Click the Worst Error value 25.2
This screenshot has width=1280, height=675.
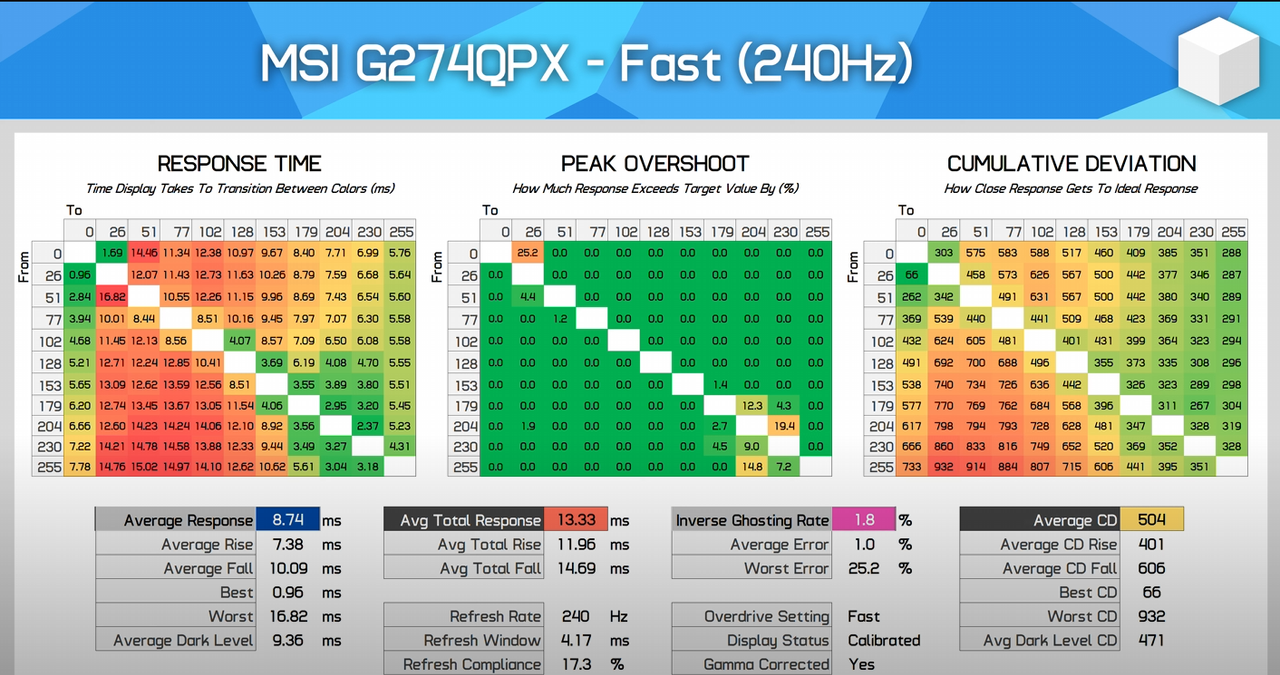[864, 568]
